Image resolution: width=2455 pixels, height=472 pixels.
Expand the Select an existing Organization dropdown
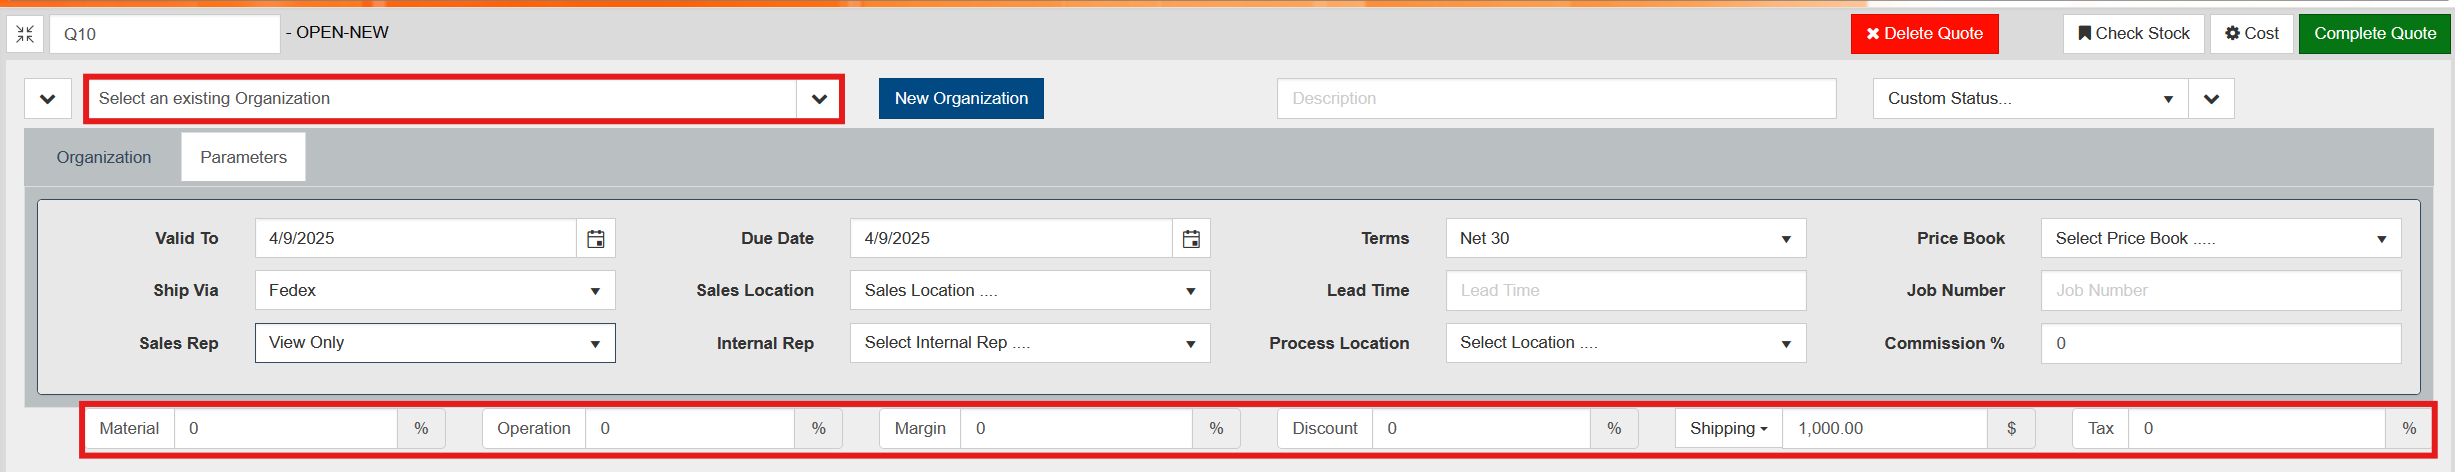click(x=818, y=99)
